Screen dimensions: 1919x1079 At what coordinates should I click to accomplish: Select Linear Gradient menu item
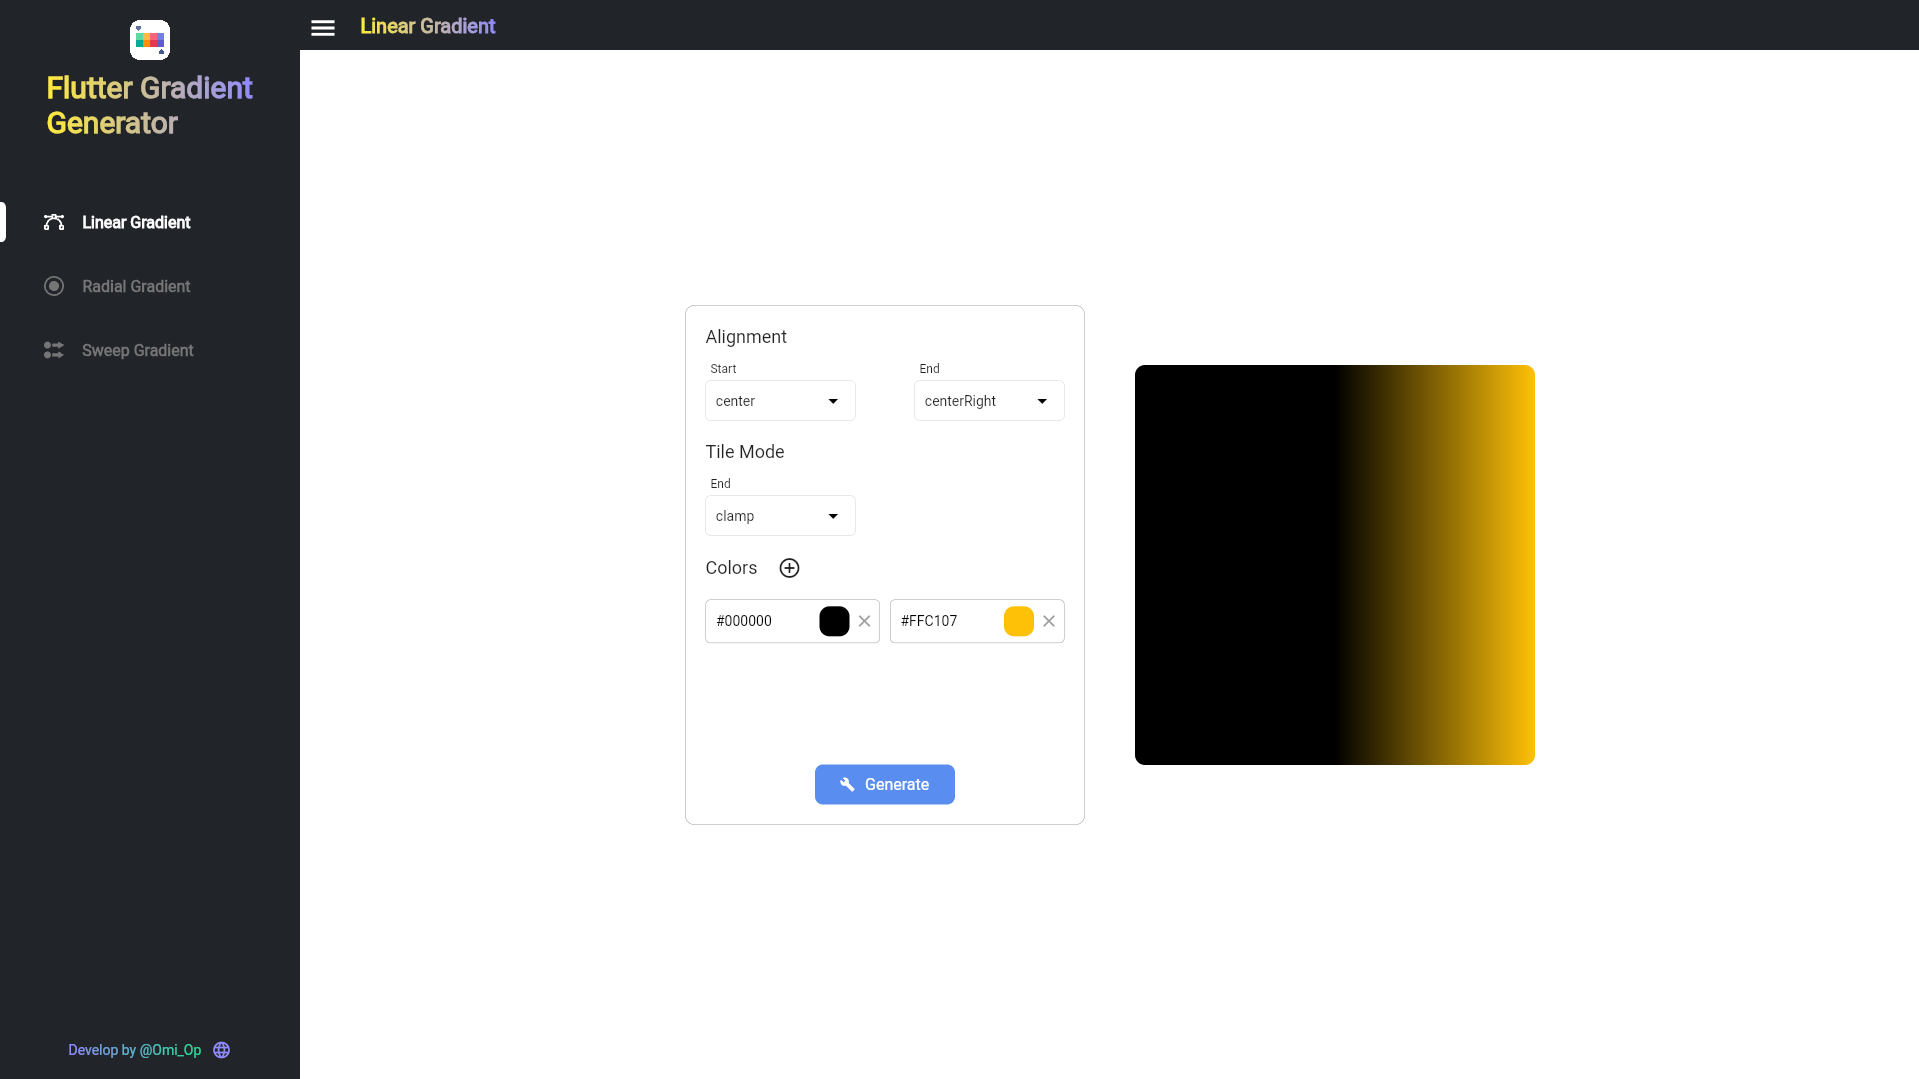(135, 222)
